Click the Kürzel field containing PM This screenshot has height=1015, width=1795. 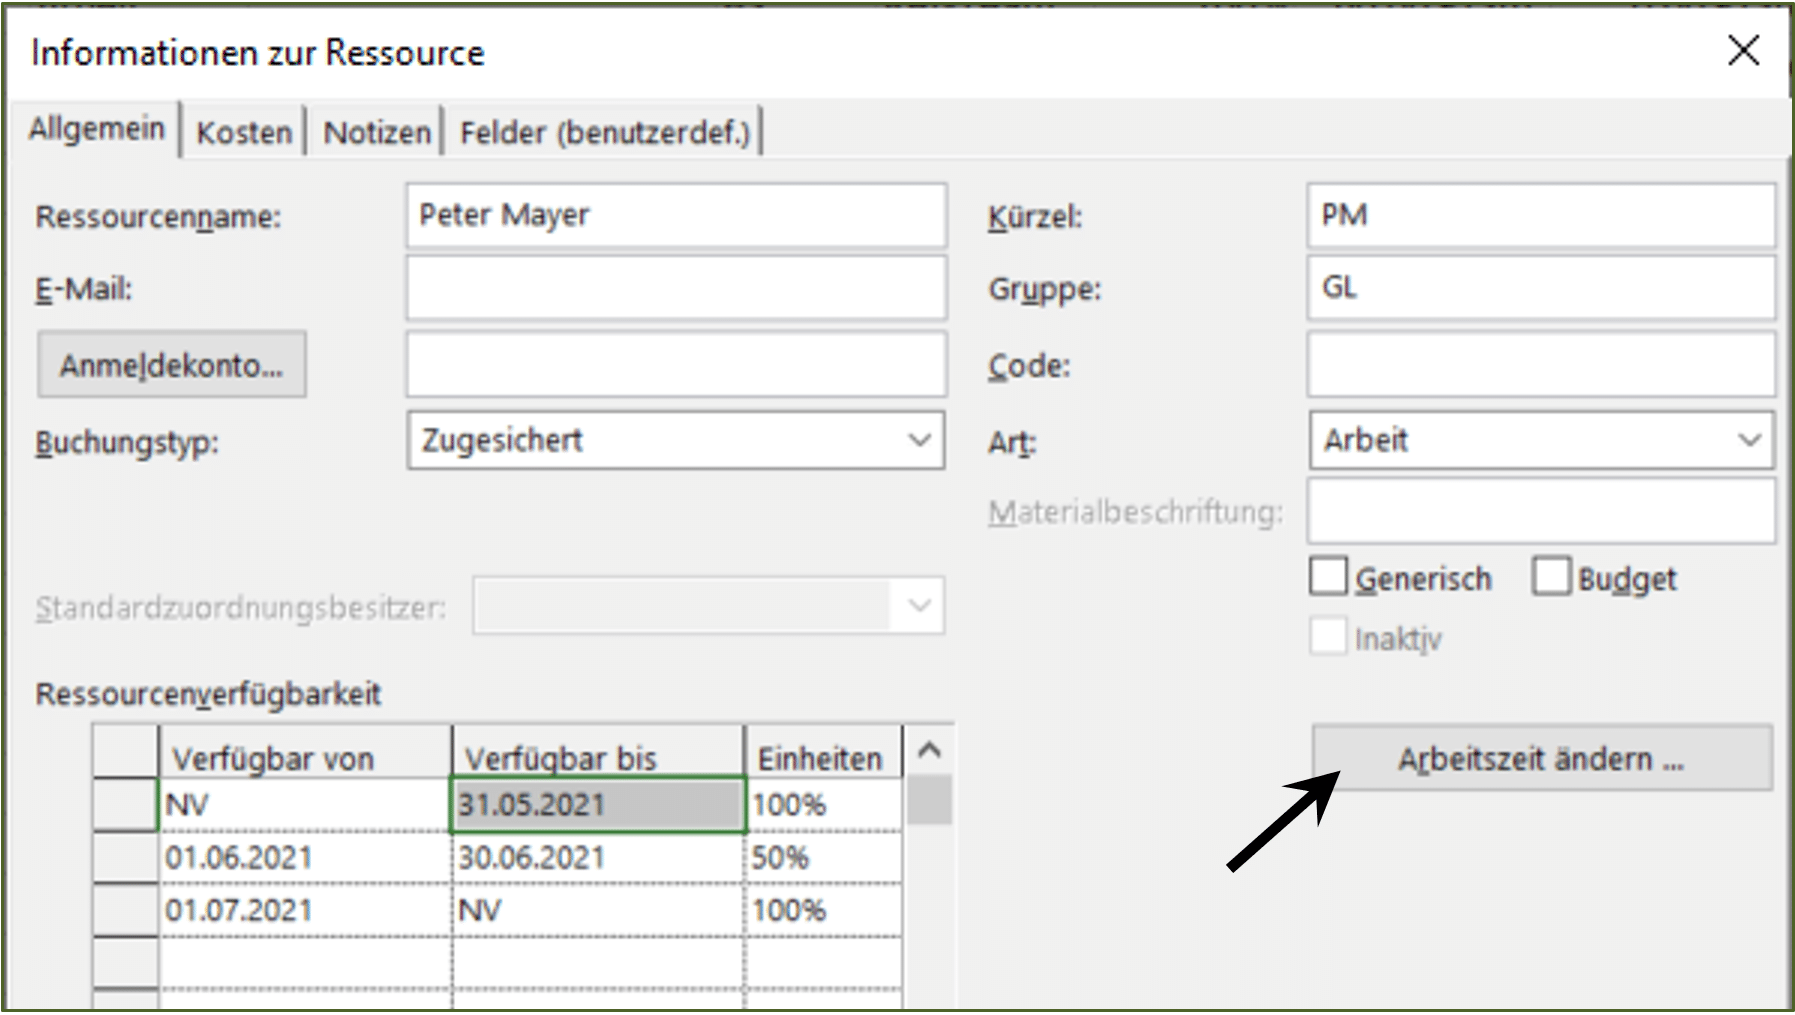[1541, 215]
